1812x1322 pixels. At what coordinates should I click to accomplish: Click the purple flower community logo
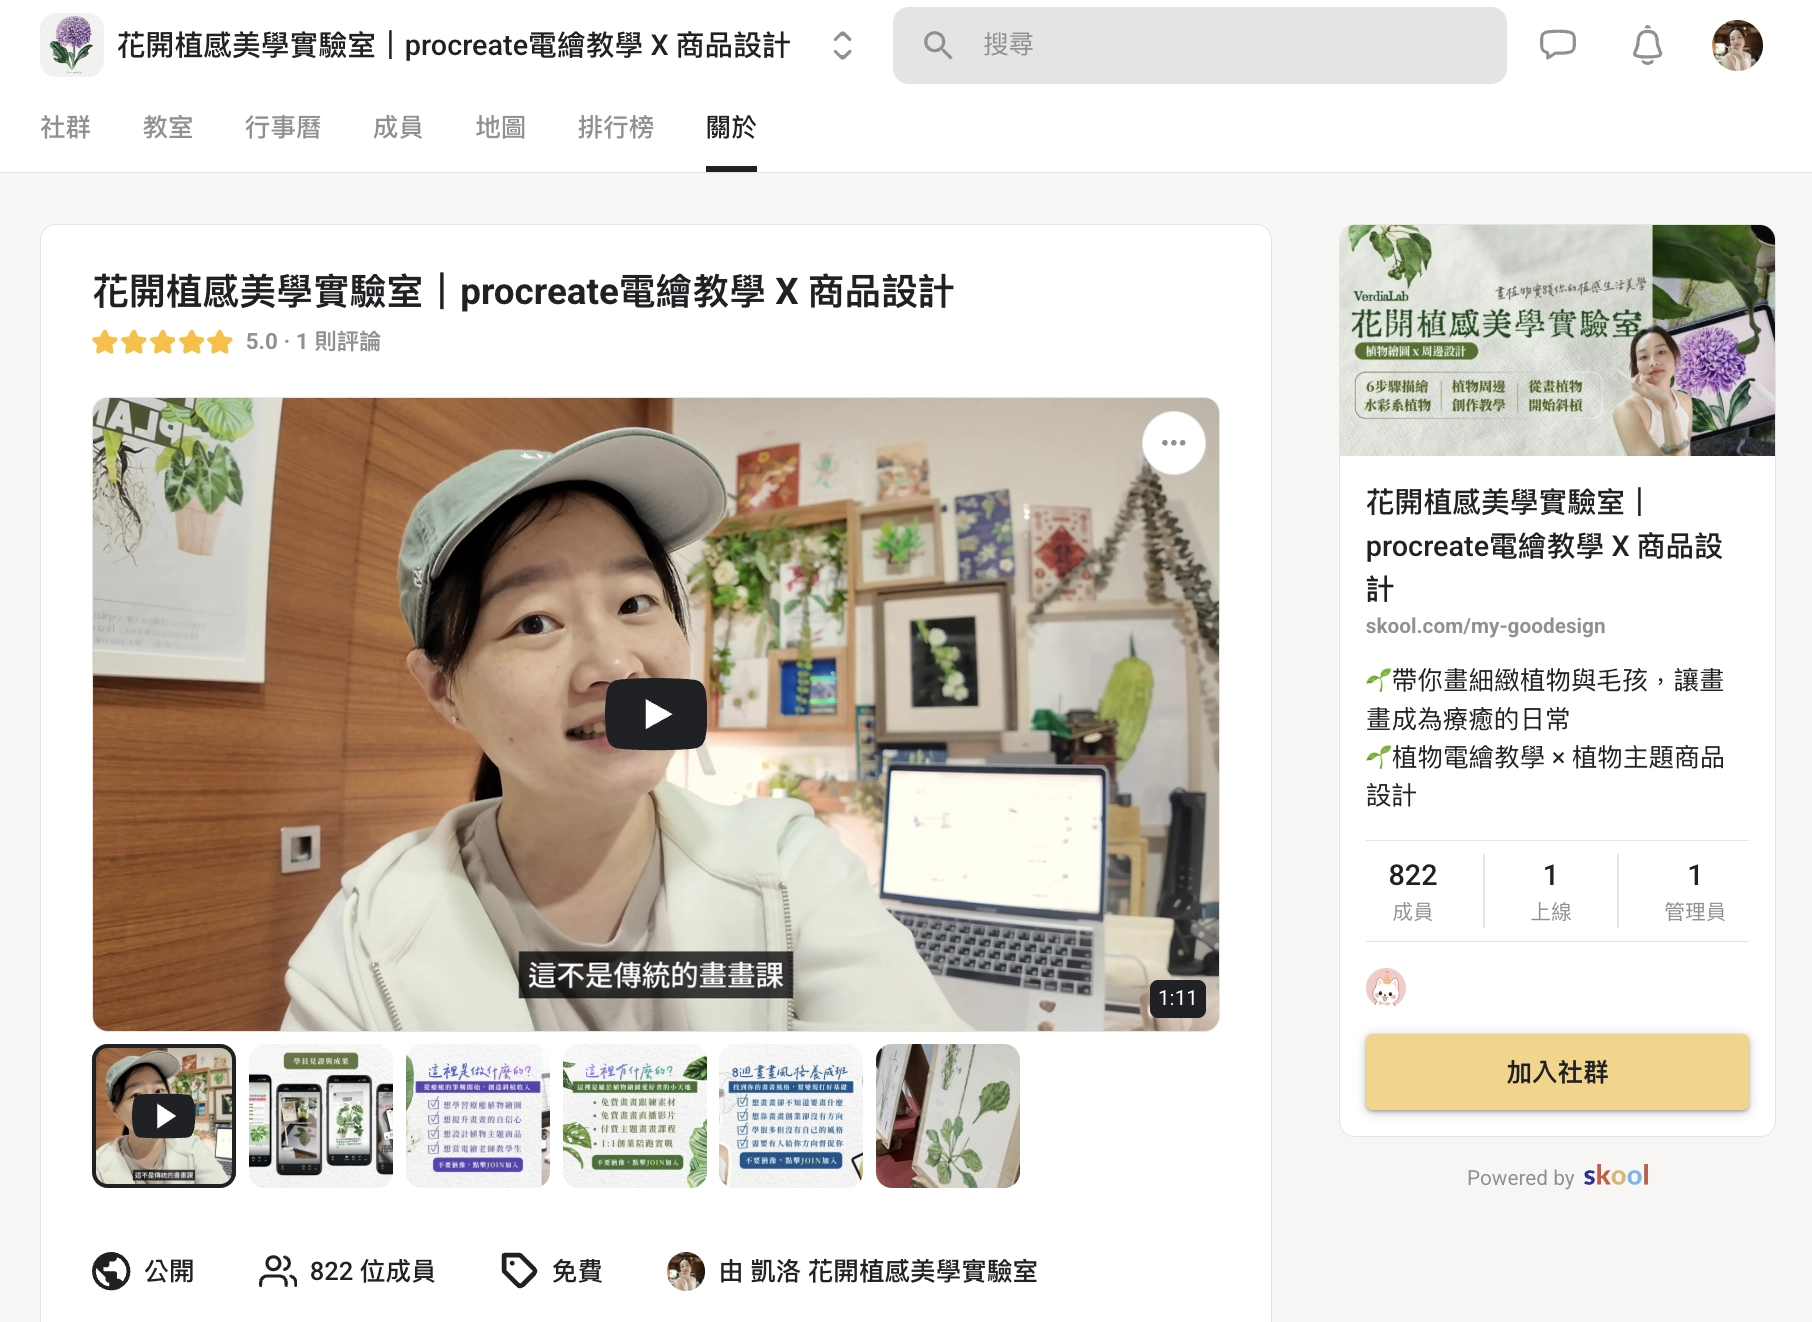72,45
